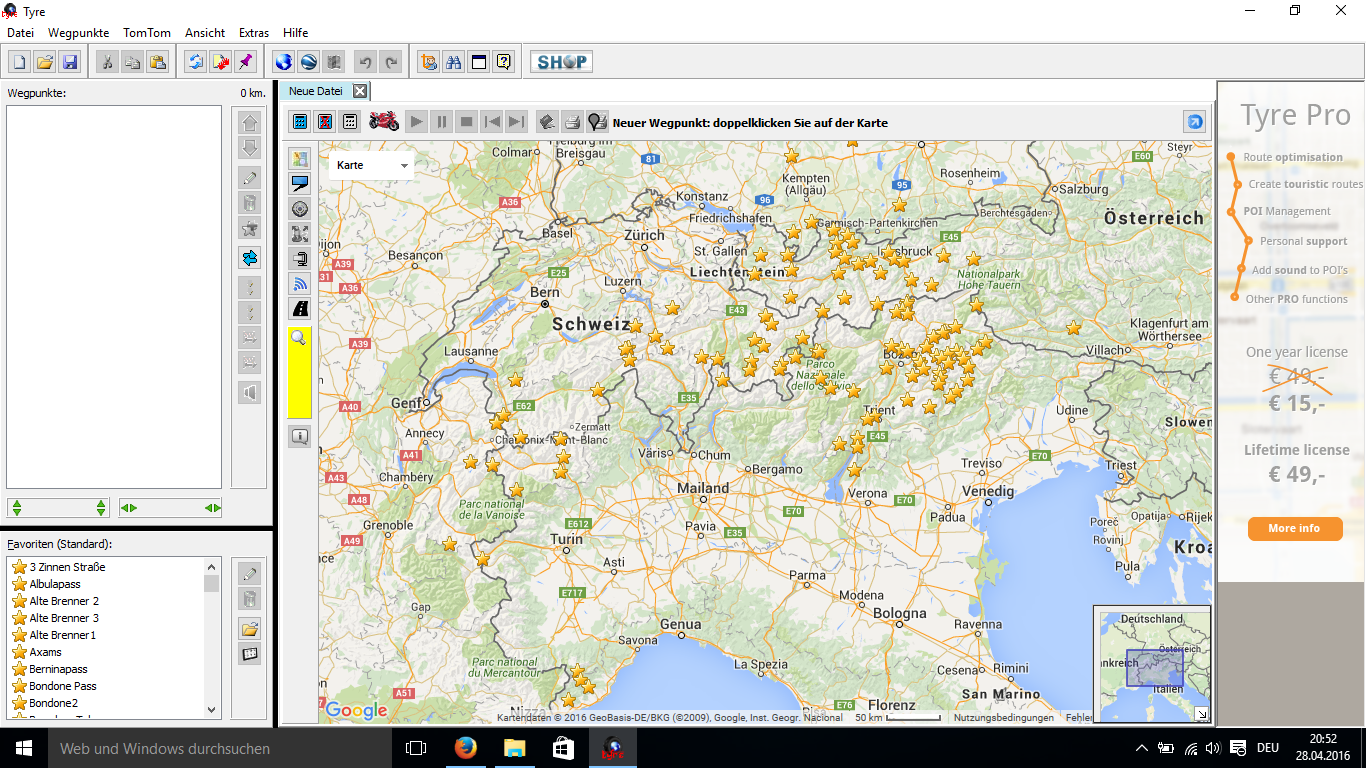Click the overview minimap thumbnail

click(x=1151, y=663)
